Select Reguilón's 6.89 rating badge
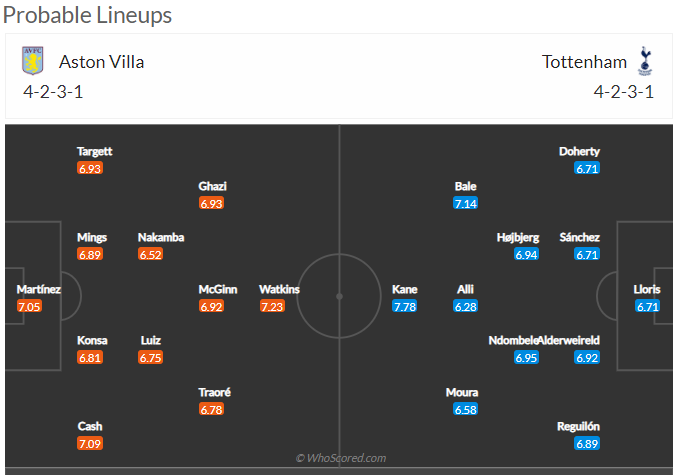 click(x=587, y=443)
